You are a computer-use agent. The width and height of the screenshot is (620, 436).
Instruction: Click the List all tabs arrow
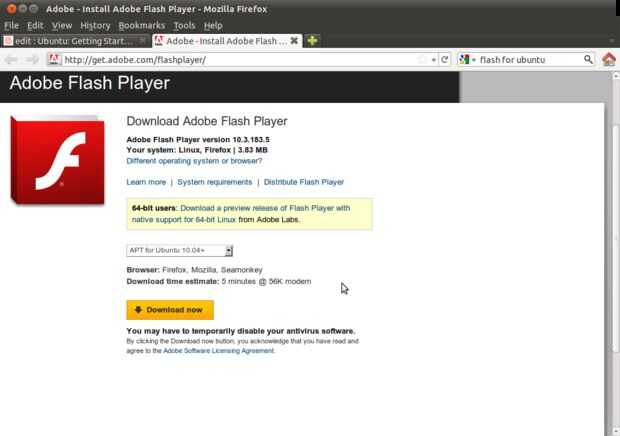pyautogui.click(x=612, y=41)
